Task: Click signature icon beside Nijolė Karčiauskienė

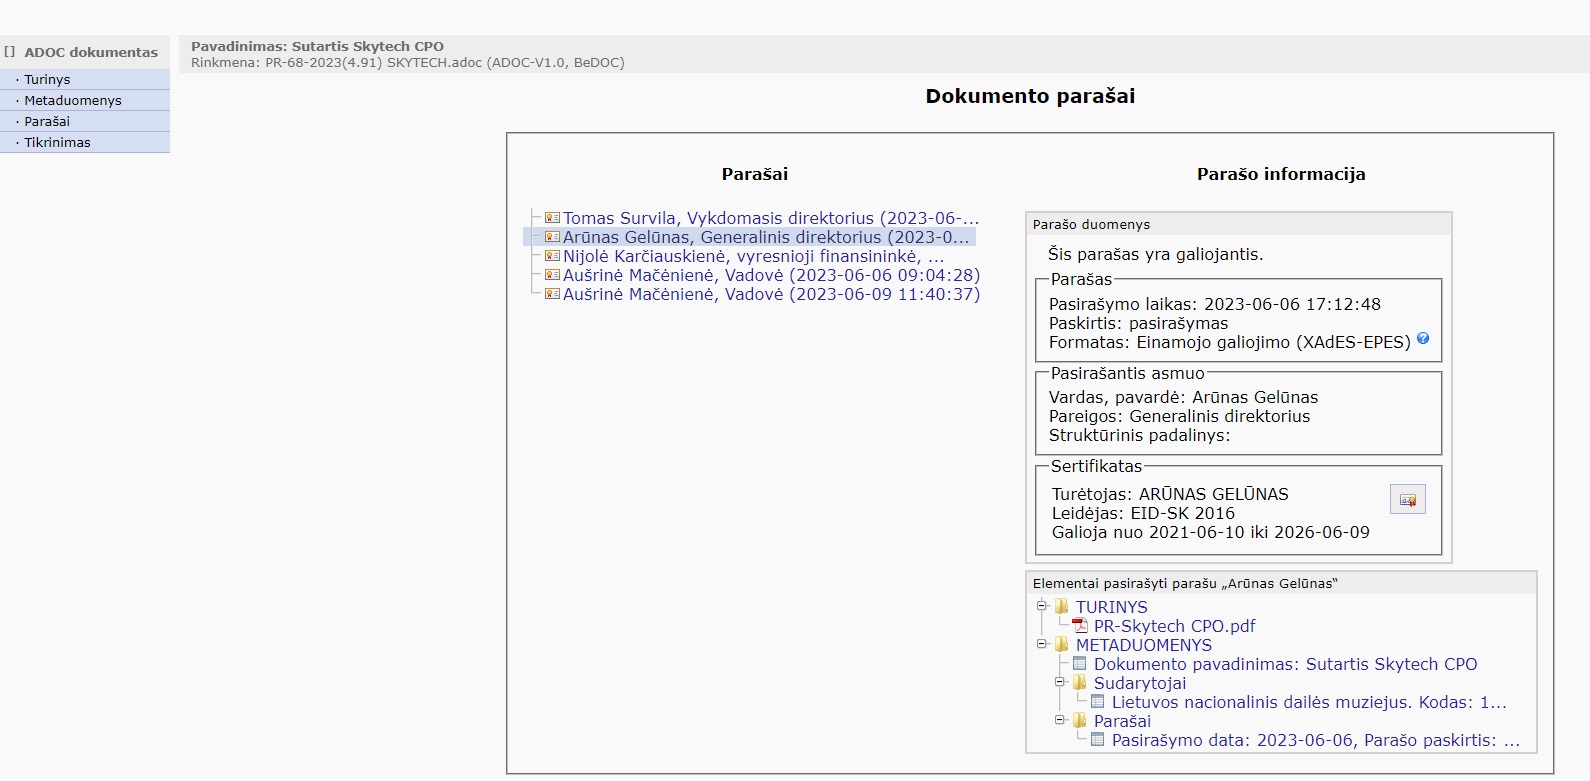Action: coord(552,256)
